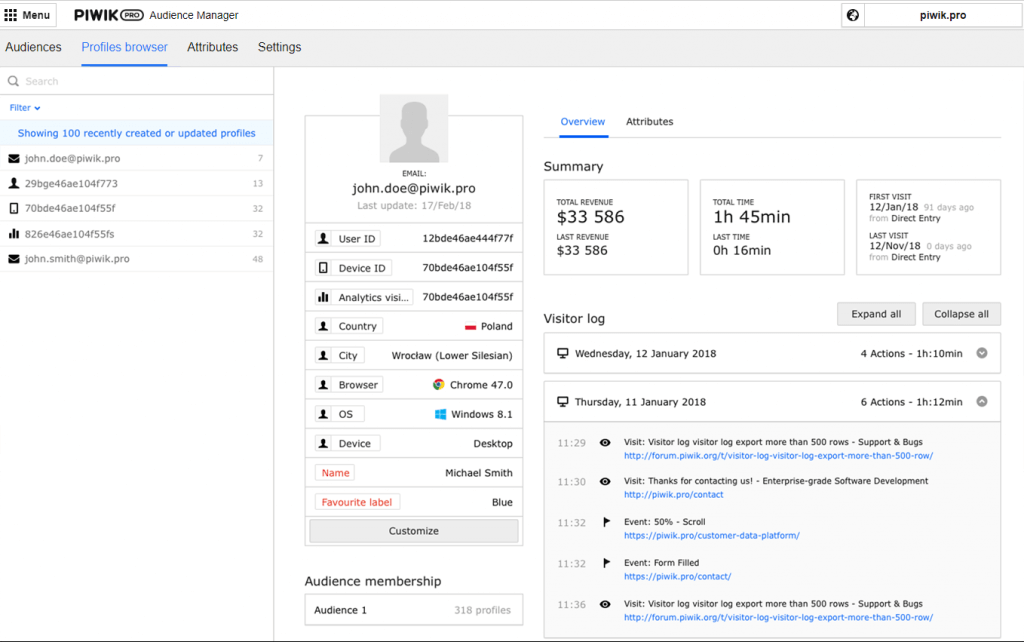
Task: Select the email icon next to john.doe@piwik.pro
Action: 14,158
